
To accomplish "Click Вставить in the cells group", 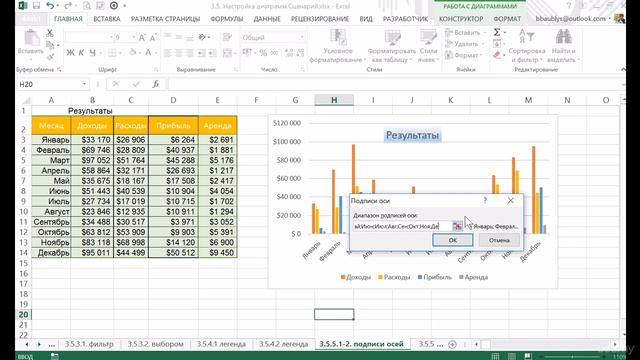I will (x=464, y=32).
